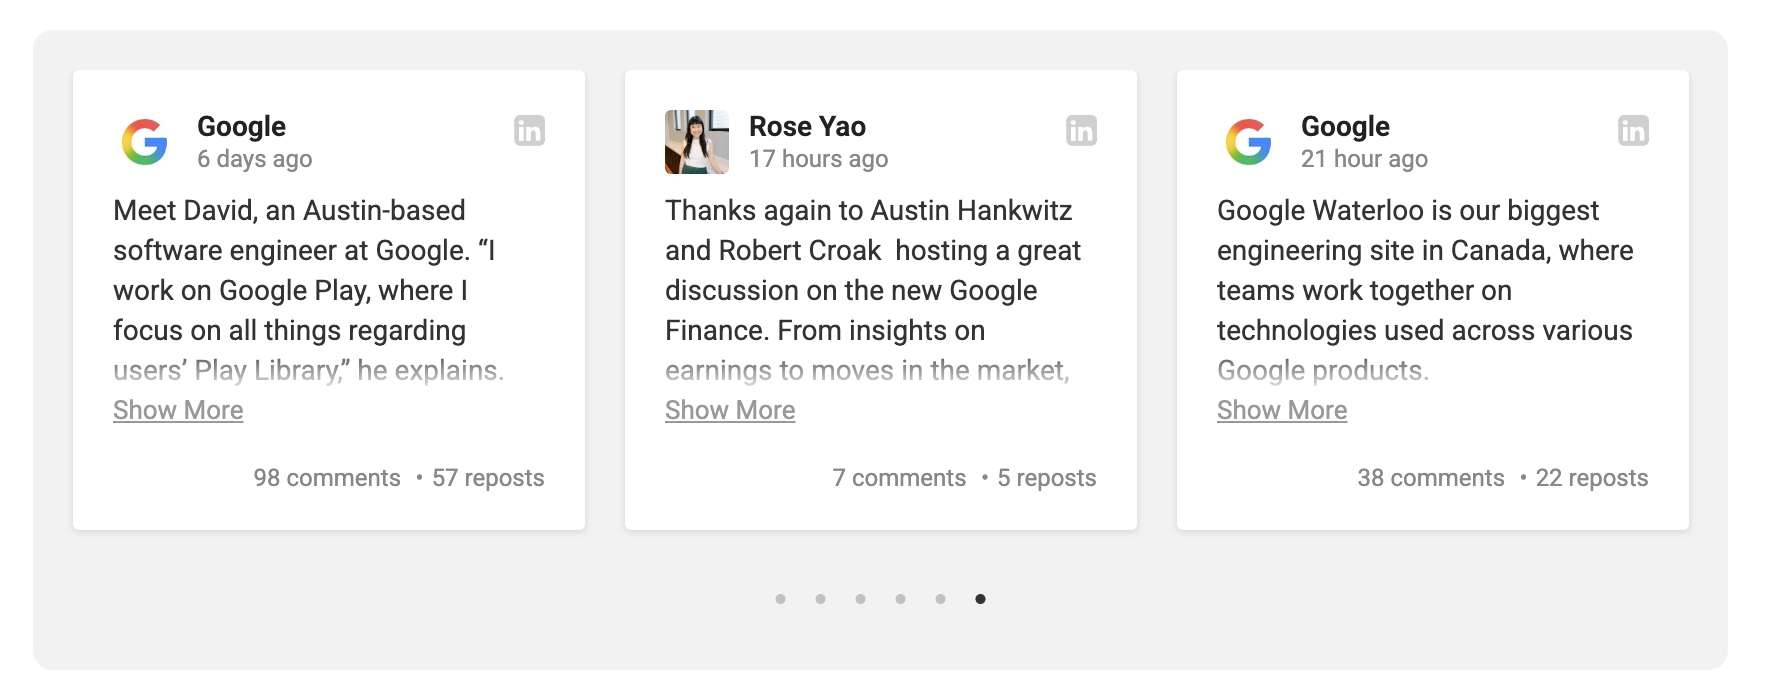The width and height of the screenshot is (1772, 690).
Task: Go to third carousel page dot
Action: tap(860, 599)
